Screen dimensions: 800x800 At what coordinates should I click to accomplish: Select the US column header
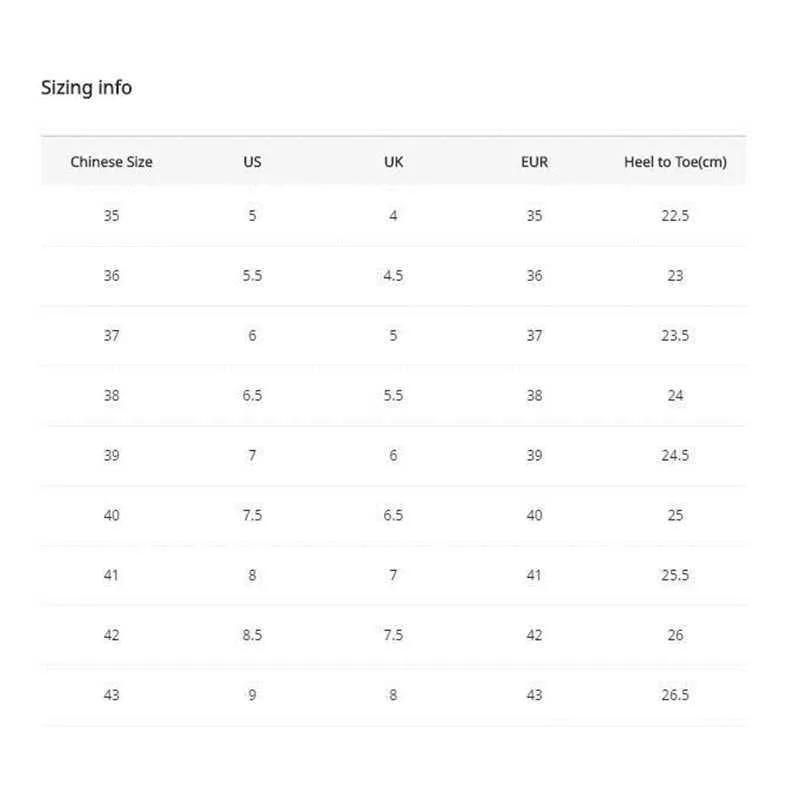(252, 162)
